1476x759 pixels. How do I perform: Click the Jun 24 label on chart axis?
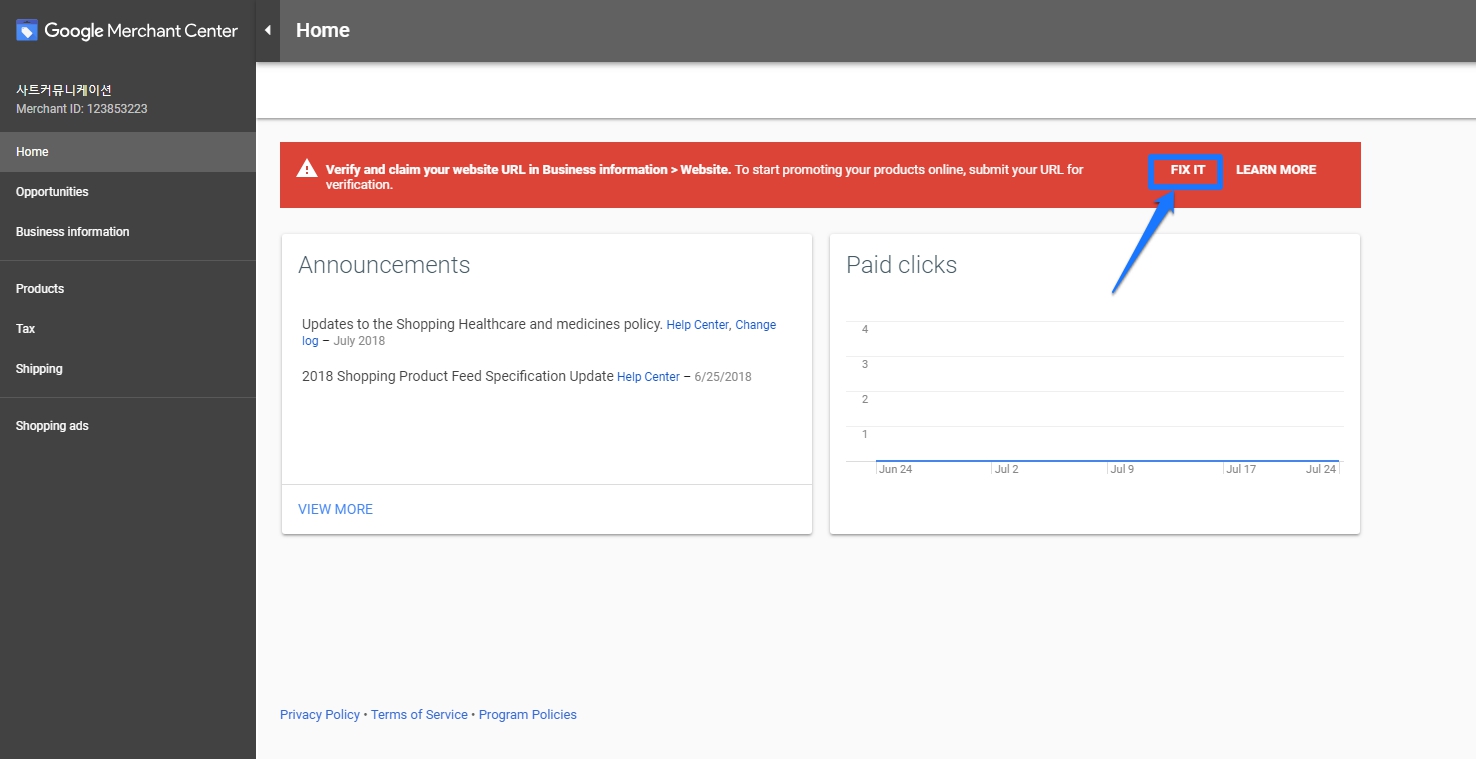895,469
